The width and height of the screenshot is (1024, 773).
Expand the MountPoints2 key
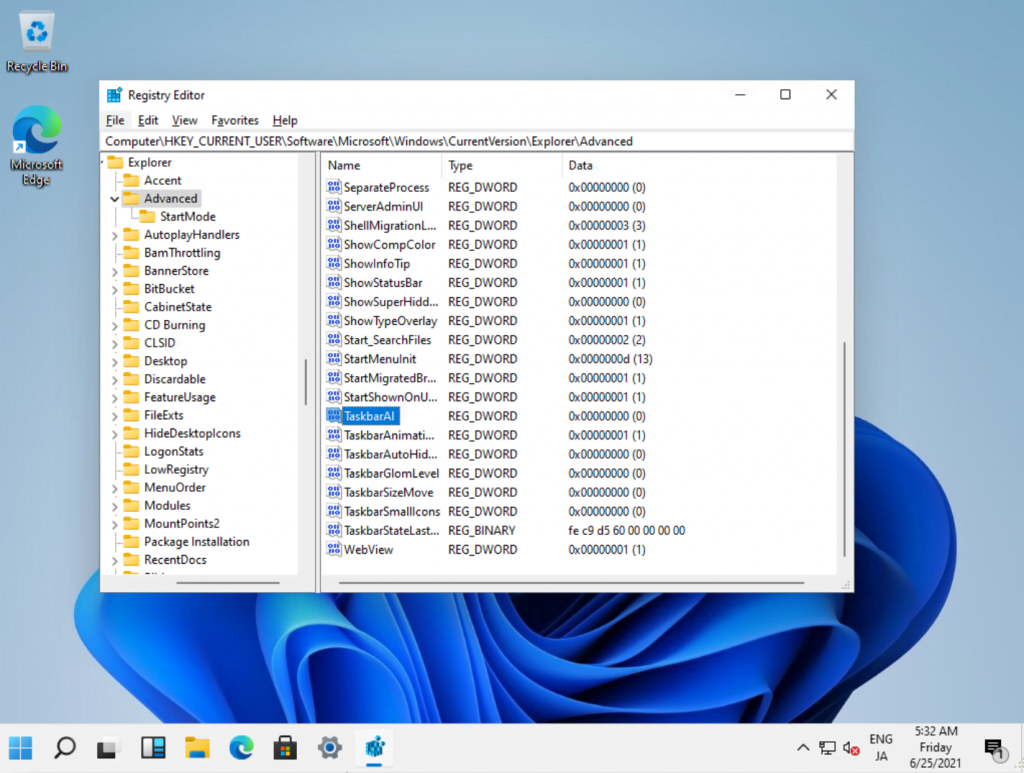(x=115, y=524)
